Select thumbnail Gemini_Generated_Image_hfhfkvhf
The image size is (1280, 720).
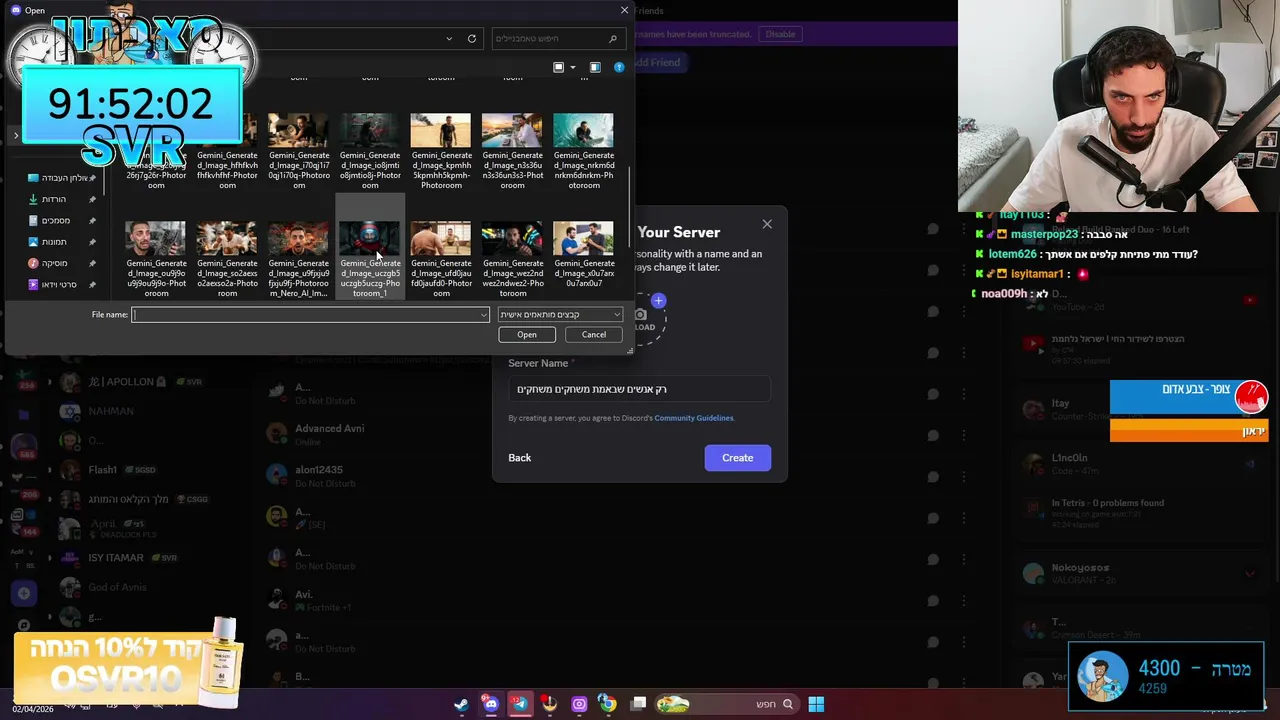pyautogui.click(x=227, y=151)
